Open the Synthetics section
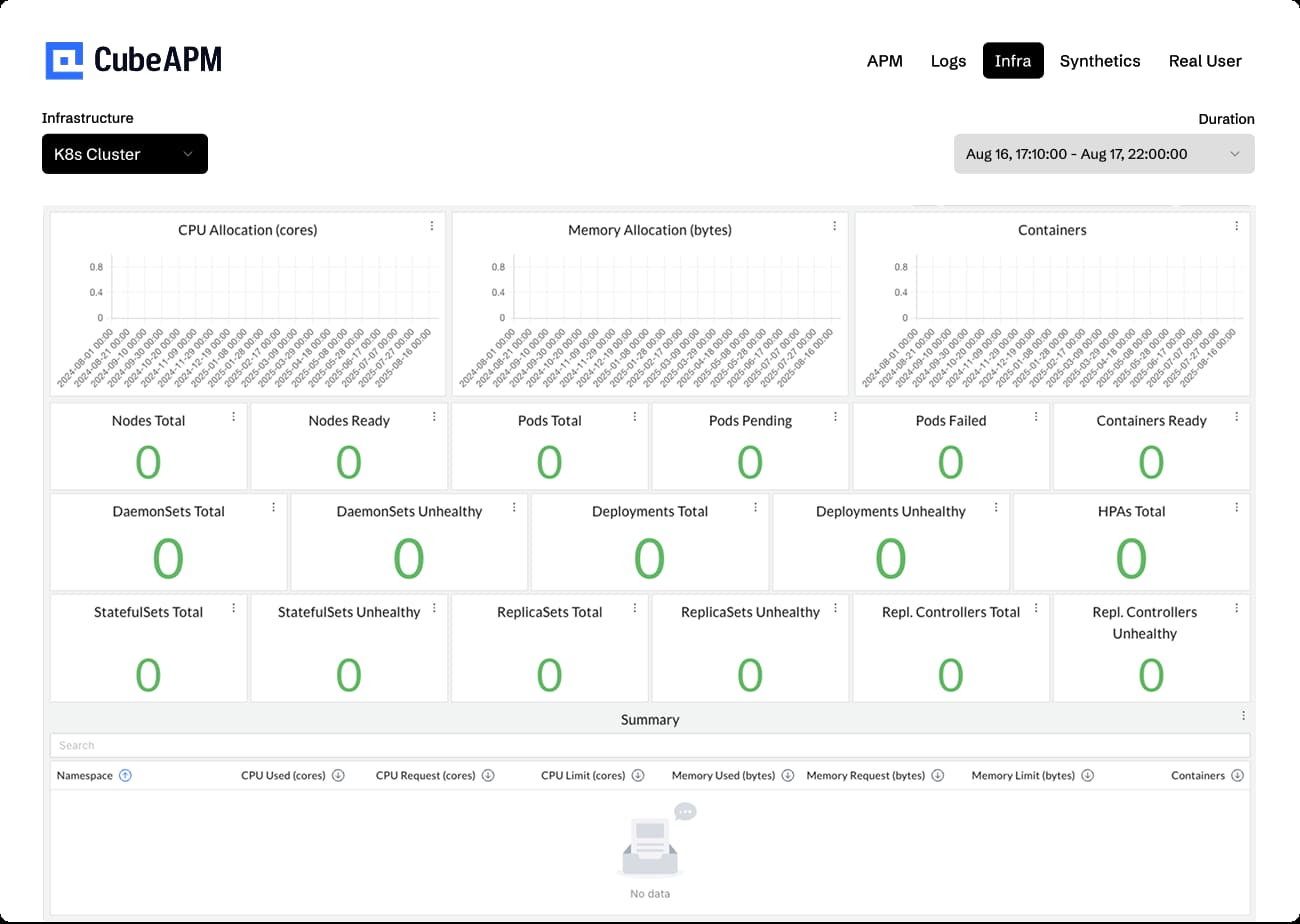This screenshot has width=1300, height=924. (x=1100, y=60)
